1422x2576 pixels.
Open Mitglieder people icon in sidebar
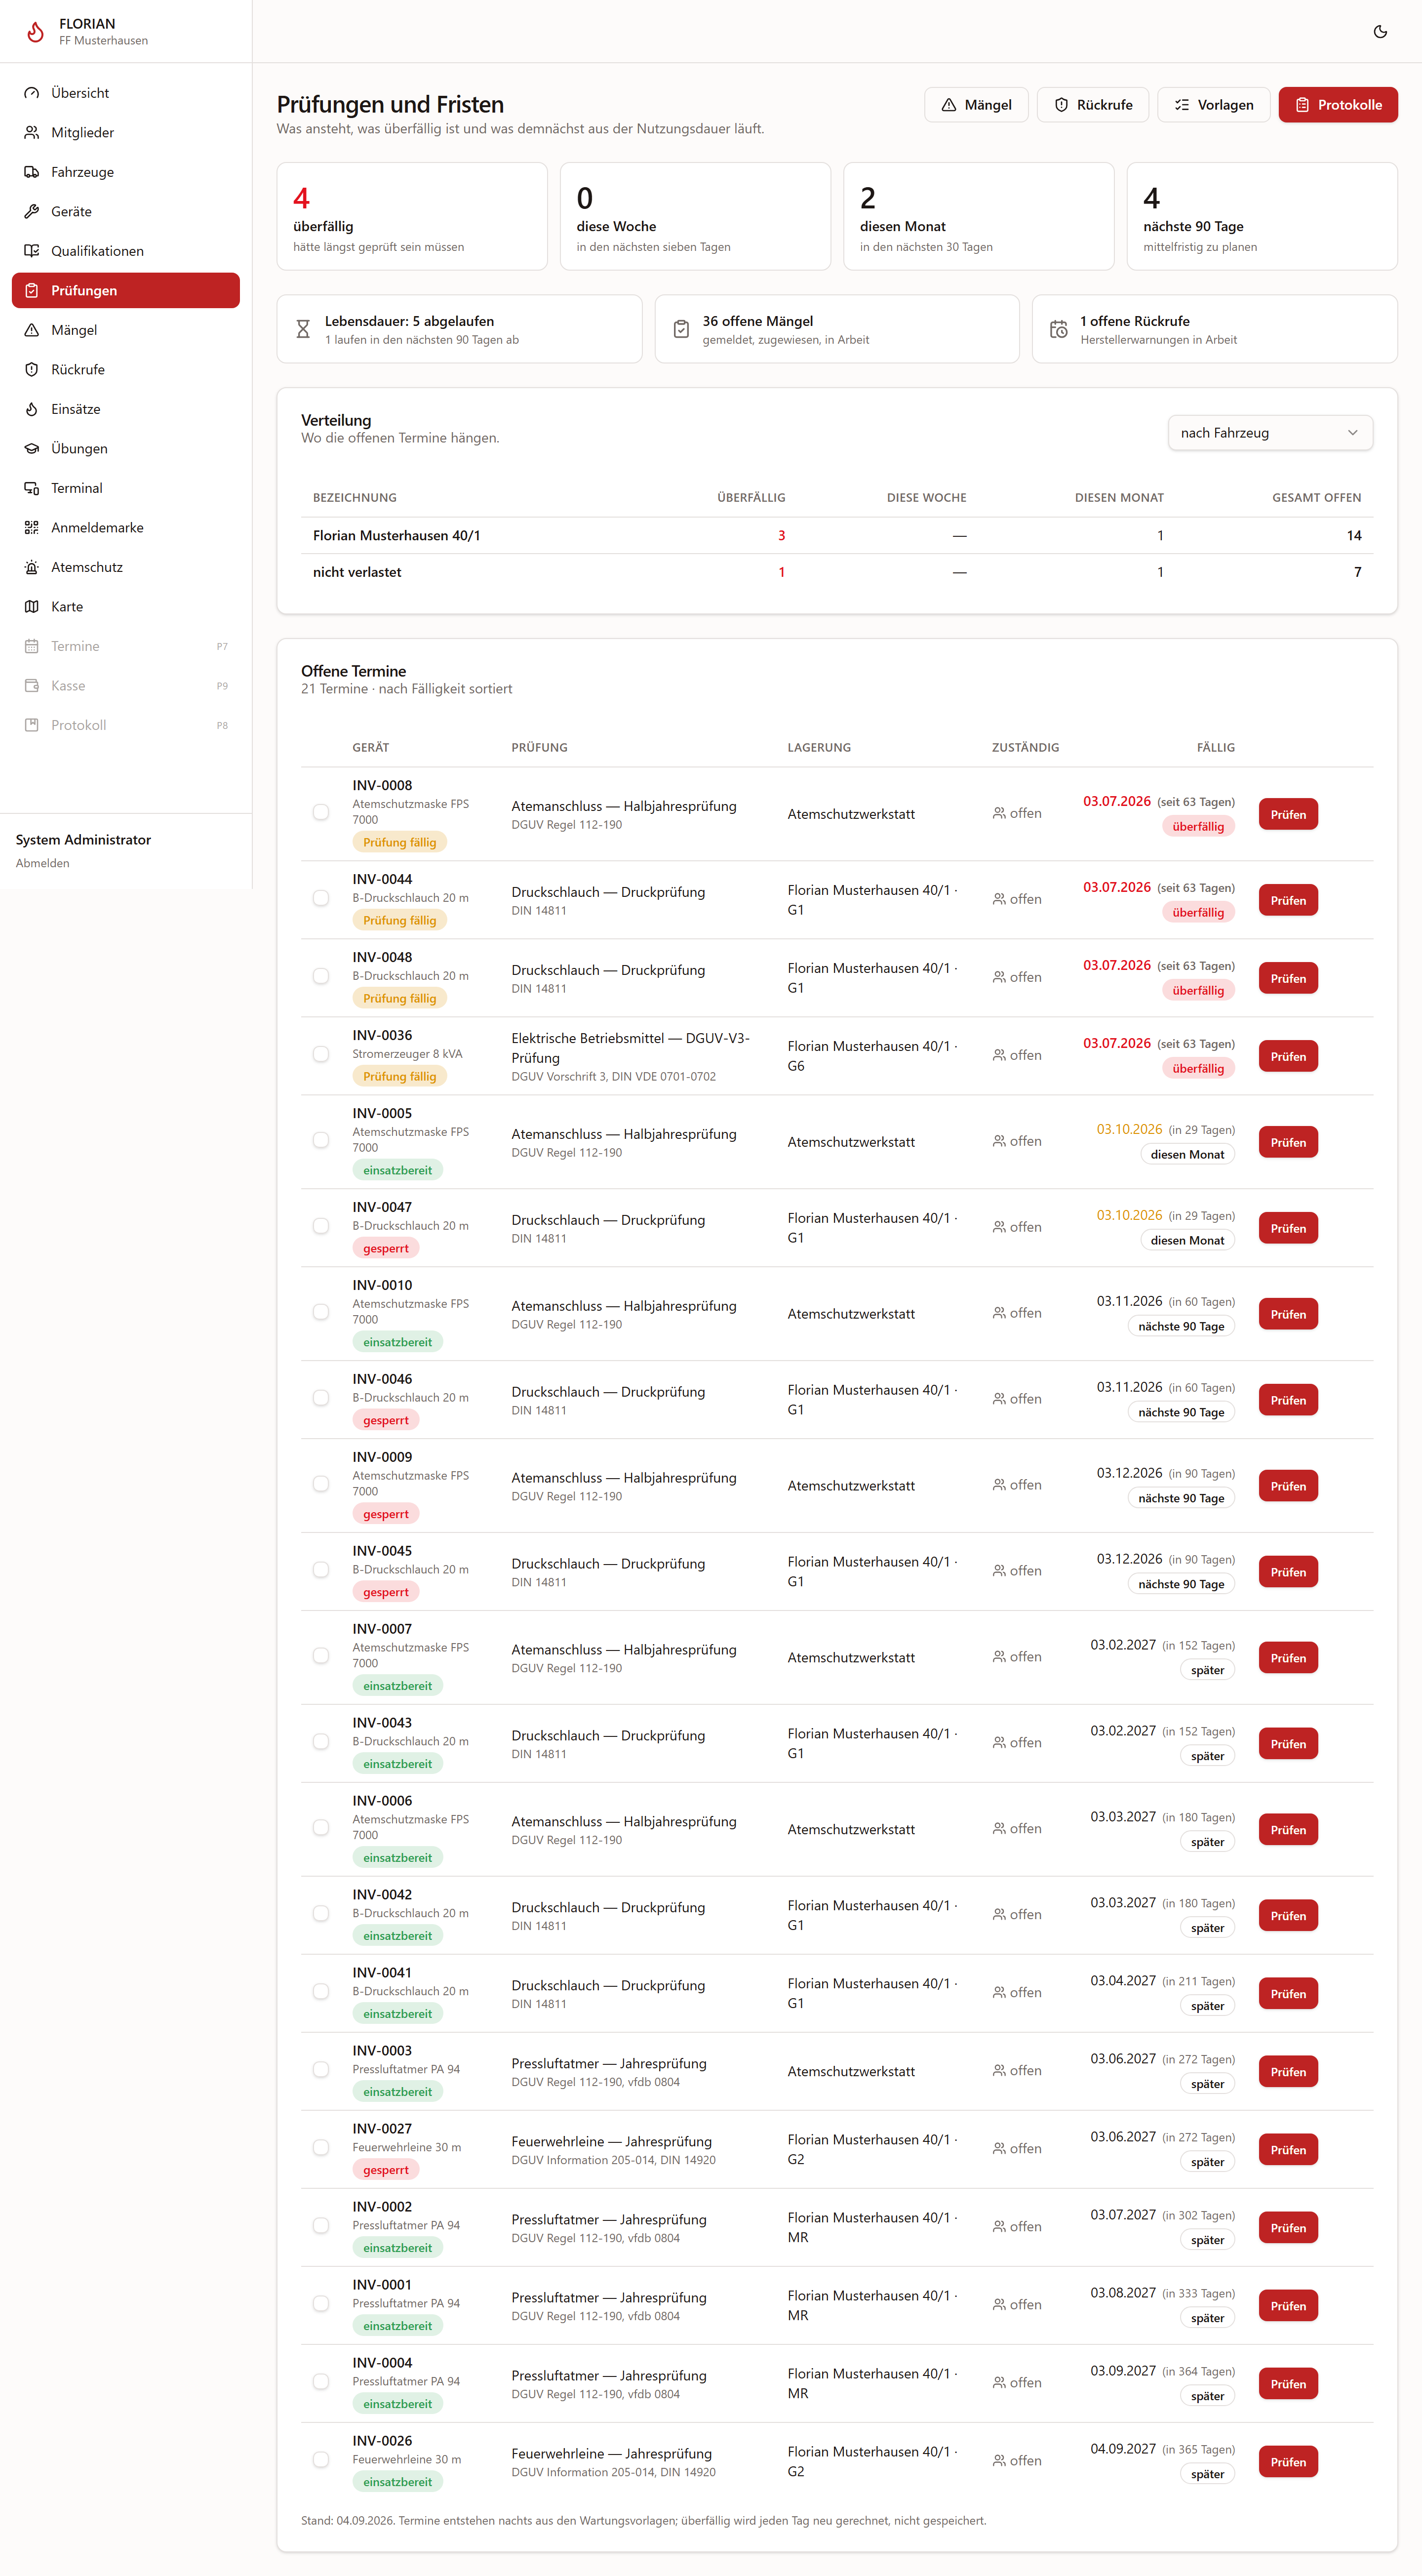pos(32,132)
